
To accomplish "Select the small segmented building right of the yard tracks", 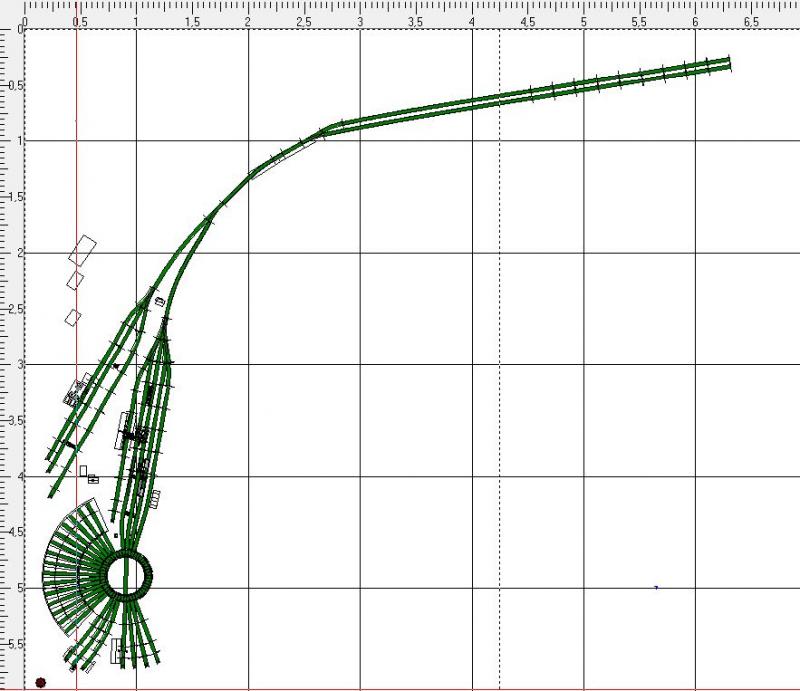I will click(x=155, y=499).
